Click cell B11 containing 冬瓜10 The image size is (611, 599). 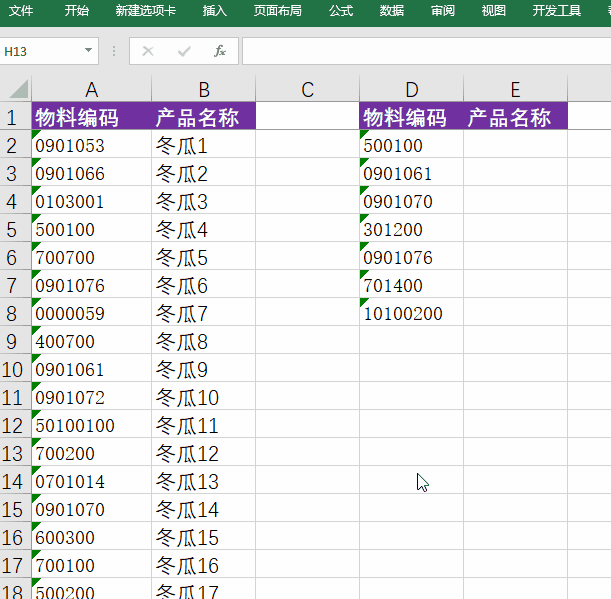click(x=203, y=397)
